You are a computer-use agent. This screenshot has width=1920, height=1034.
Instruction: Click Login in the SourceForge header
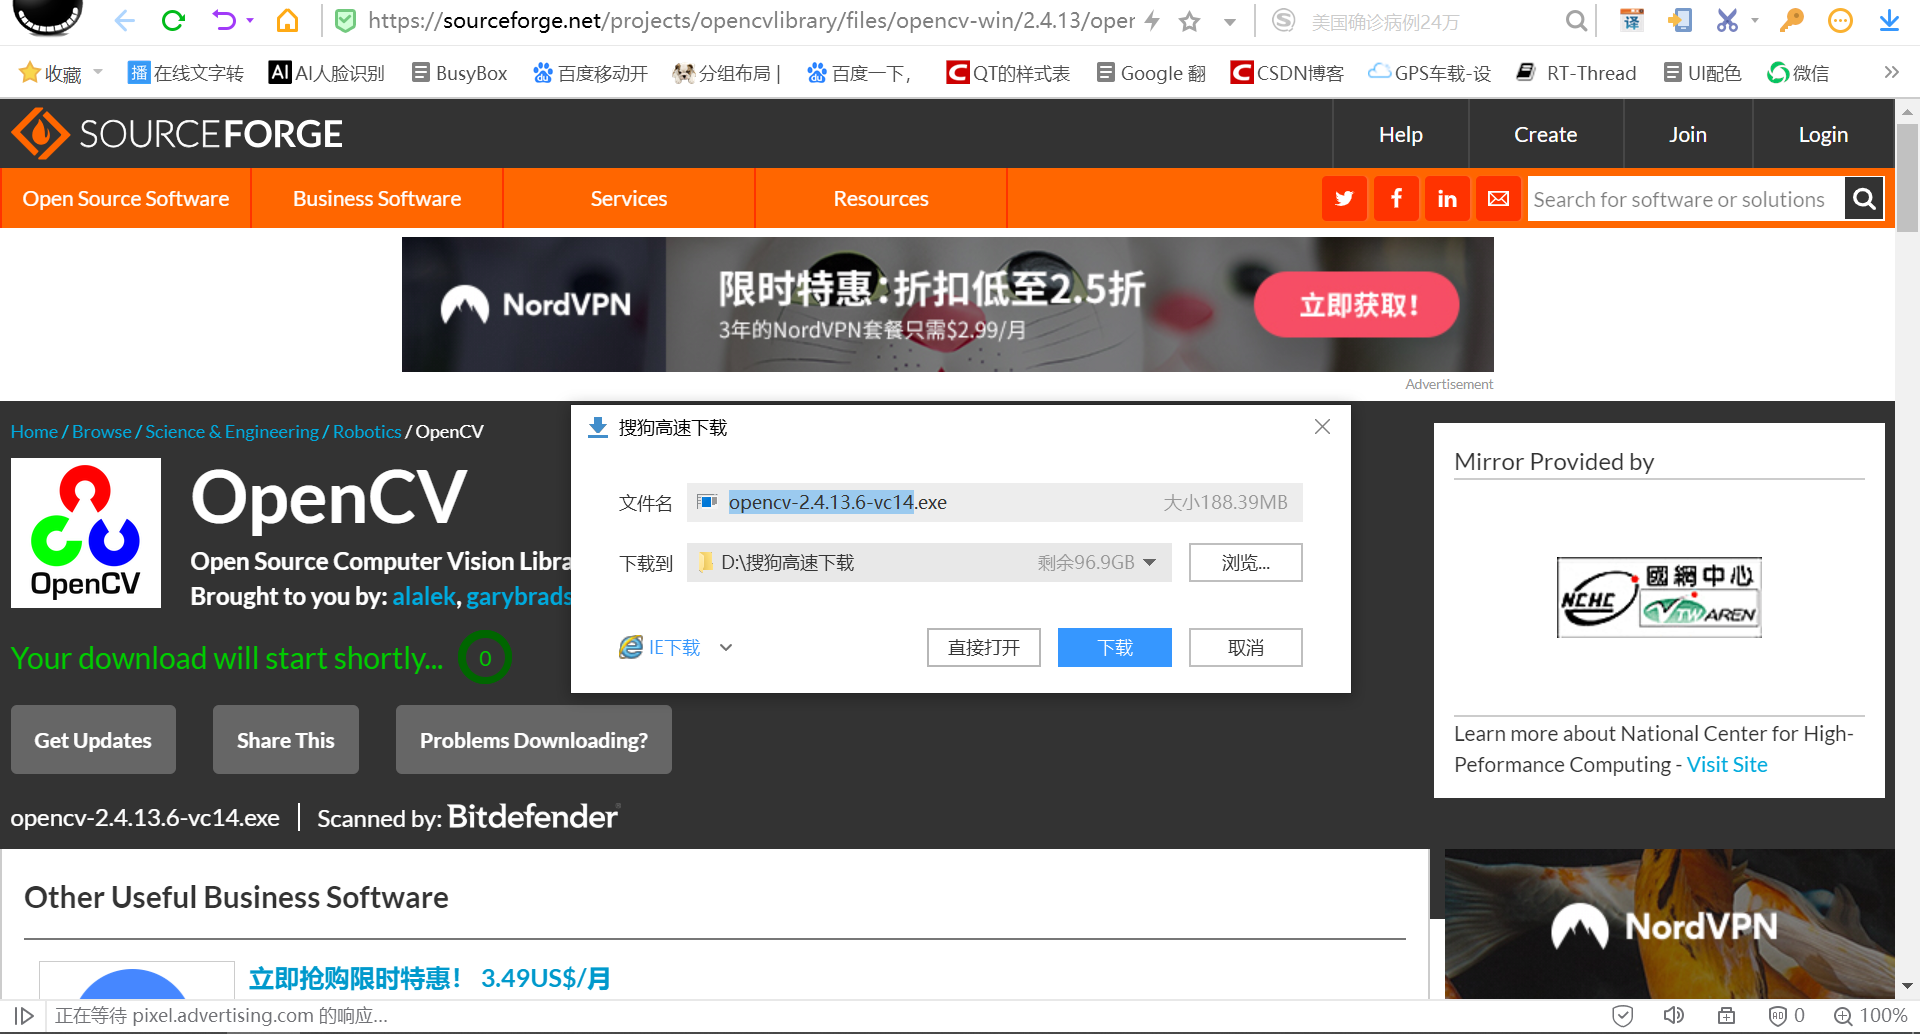[x=1824, y=134]
